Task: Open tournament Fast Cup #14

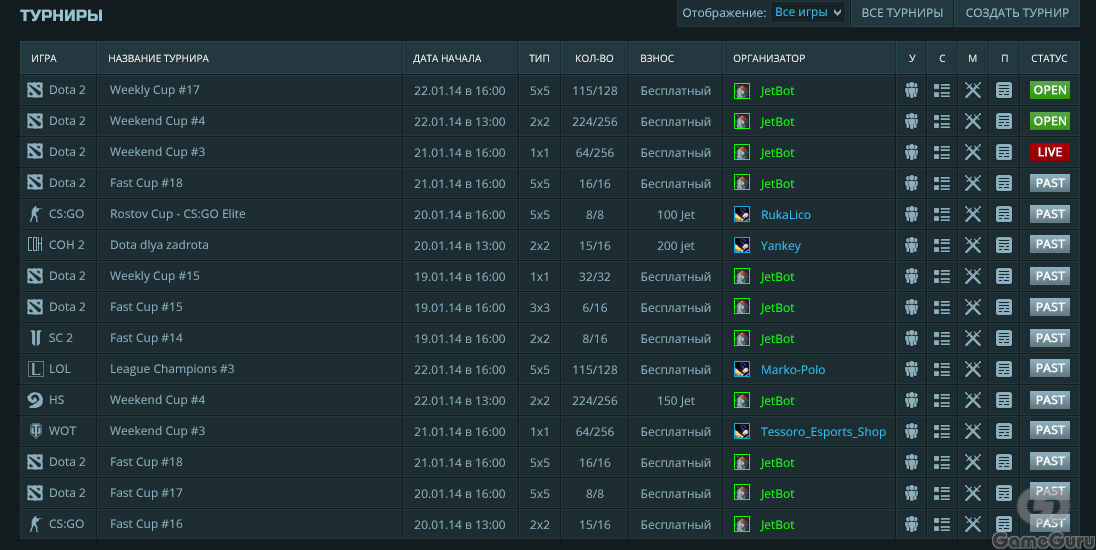Action: point(146,338)
